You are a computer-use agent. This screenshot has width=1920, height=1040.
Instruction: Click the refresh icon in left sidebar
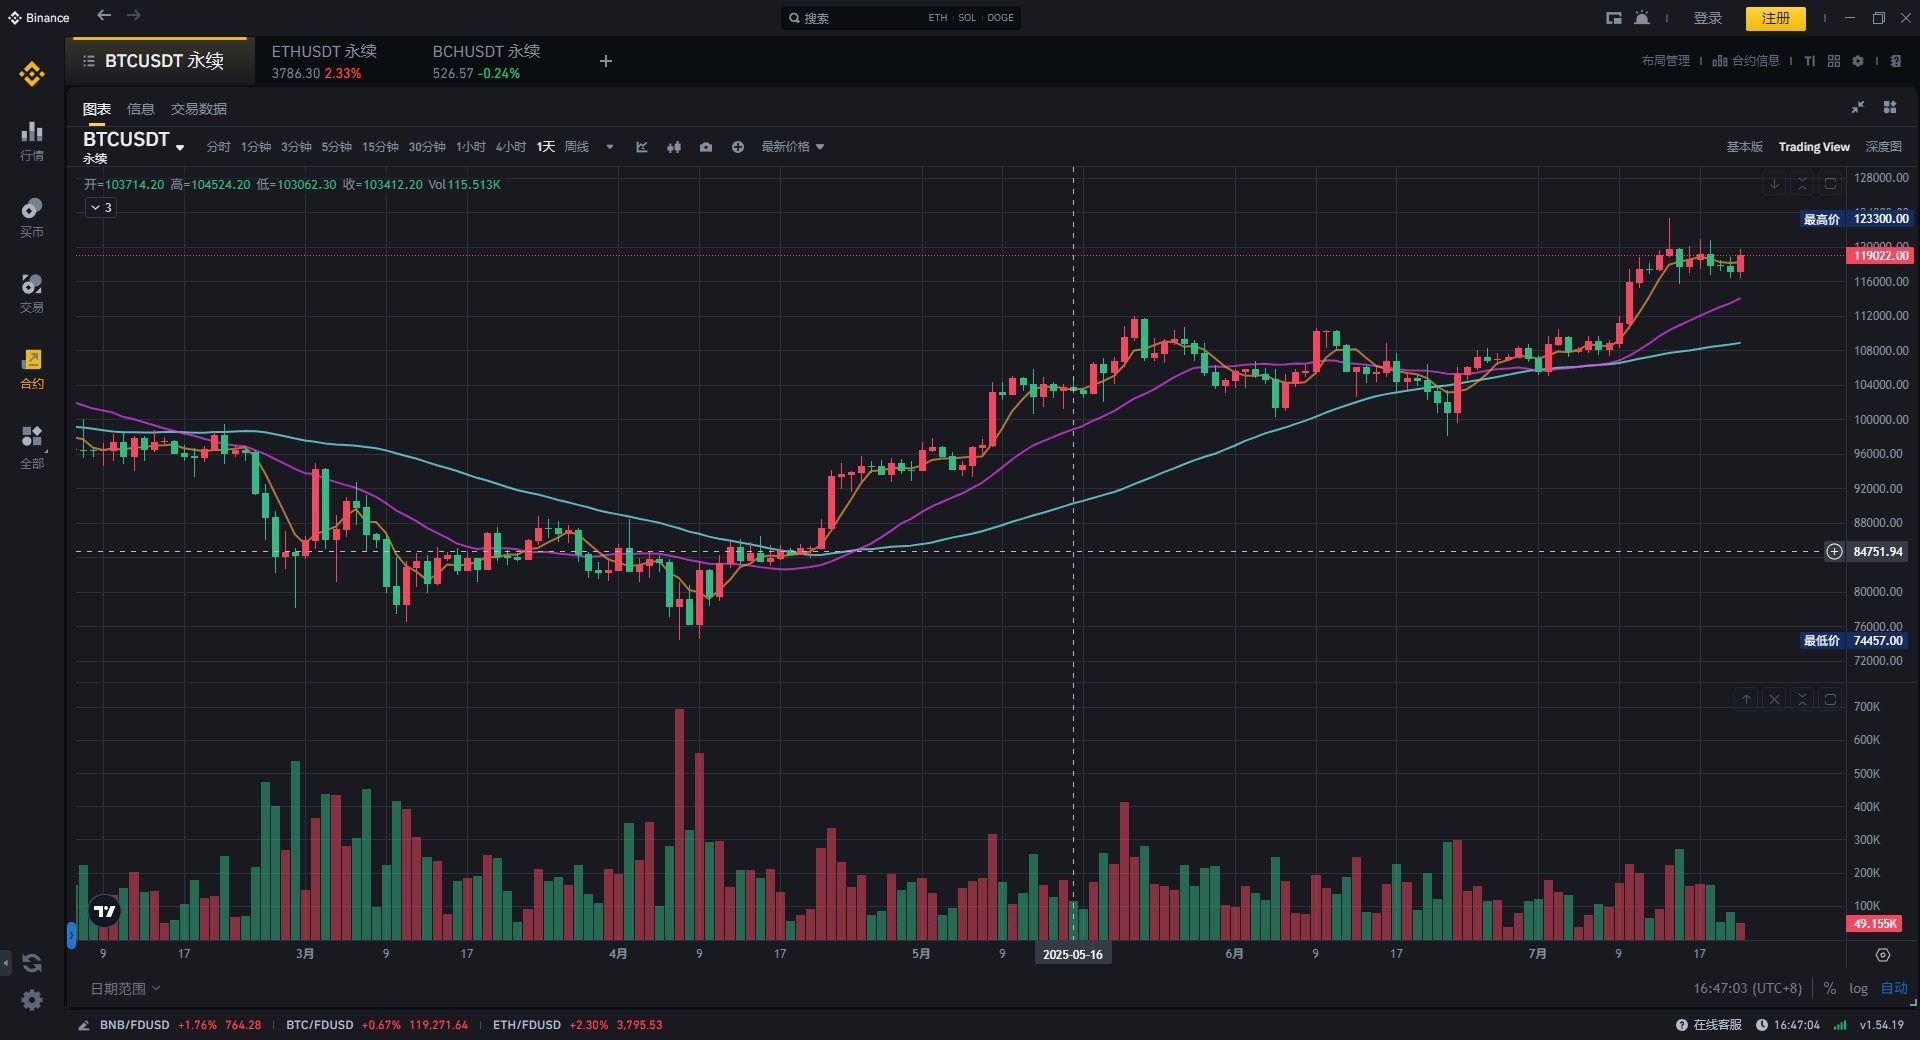click(x=32, y=963)
